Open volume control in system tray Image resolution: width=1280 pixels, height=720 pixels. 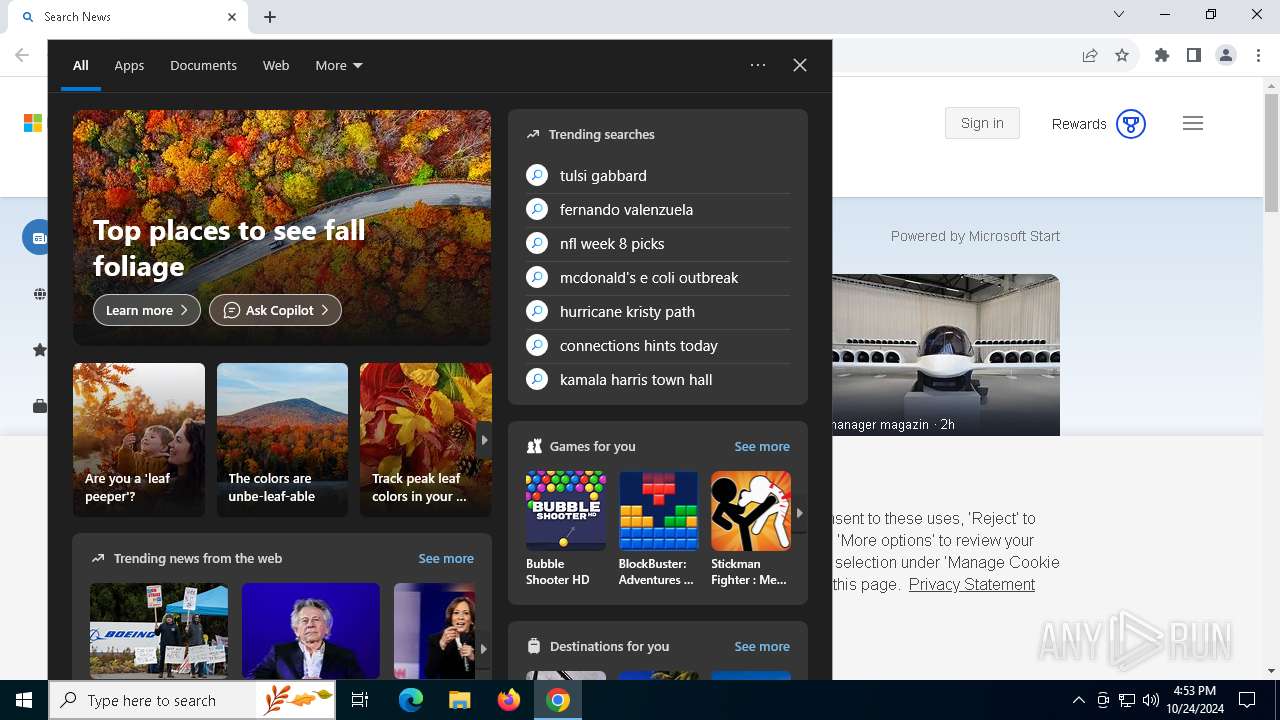click(x=1151, y=700)
